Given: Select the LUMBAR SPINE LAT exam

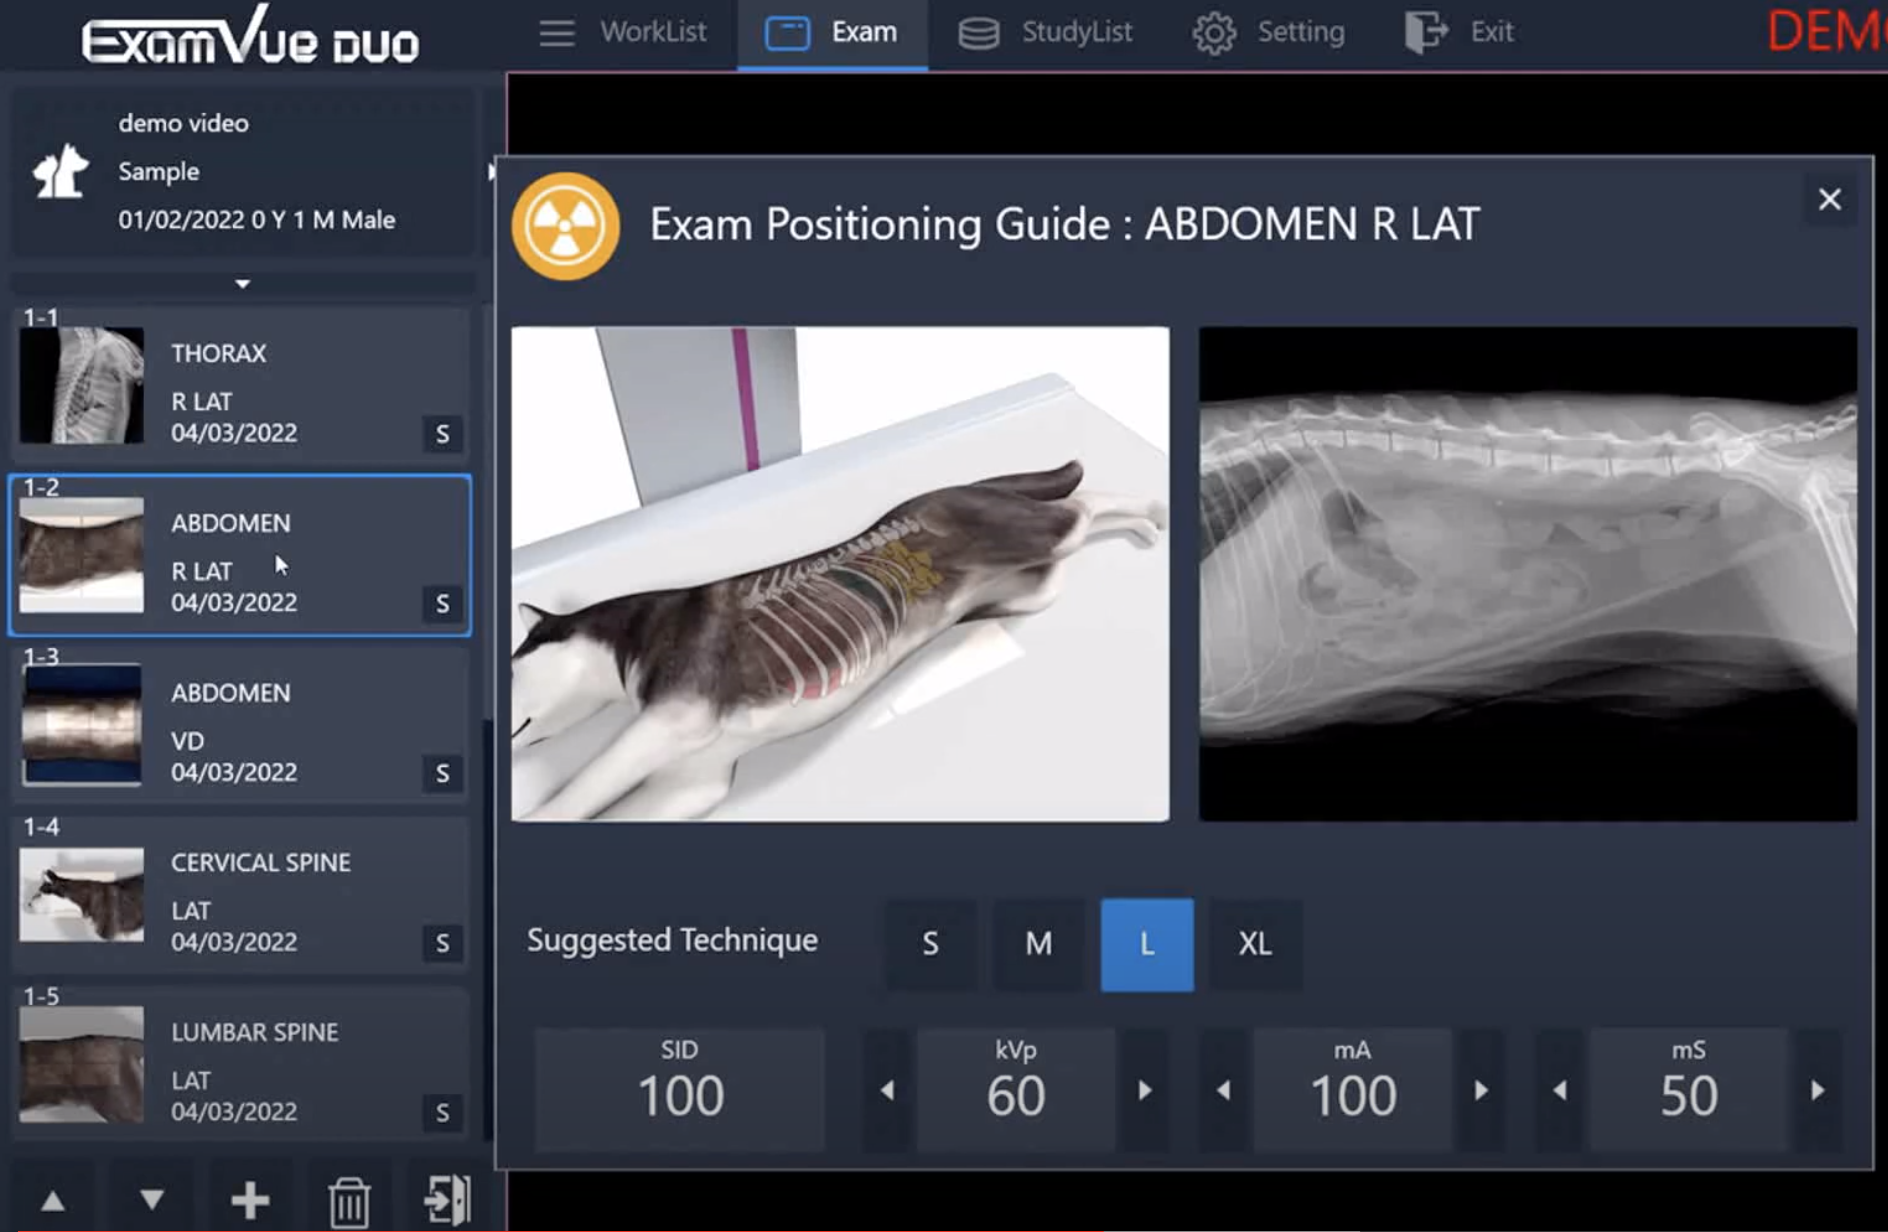Looking at the screenshot, I should click(x=240, y=1066).
